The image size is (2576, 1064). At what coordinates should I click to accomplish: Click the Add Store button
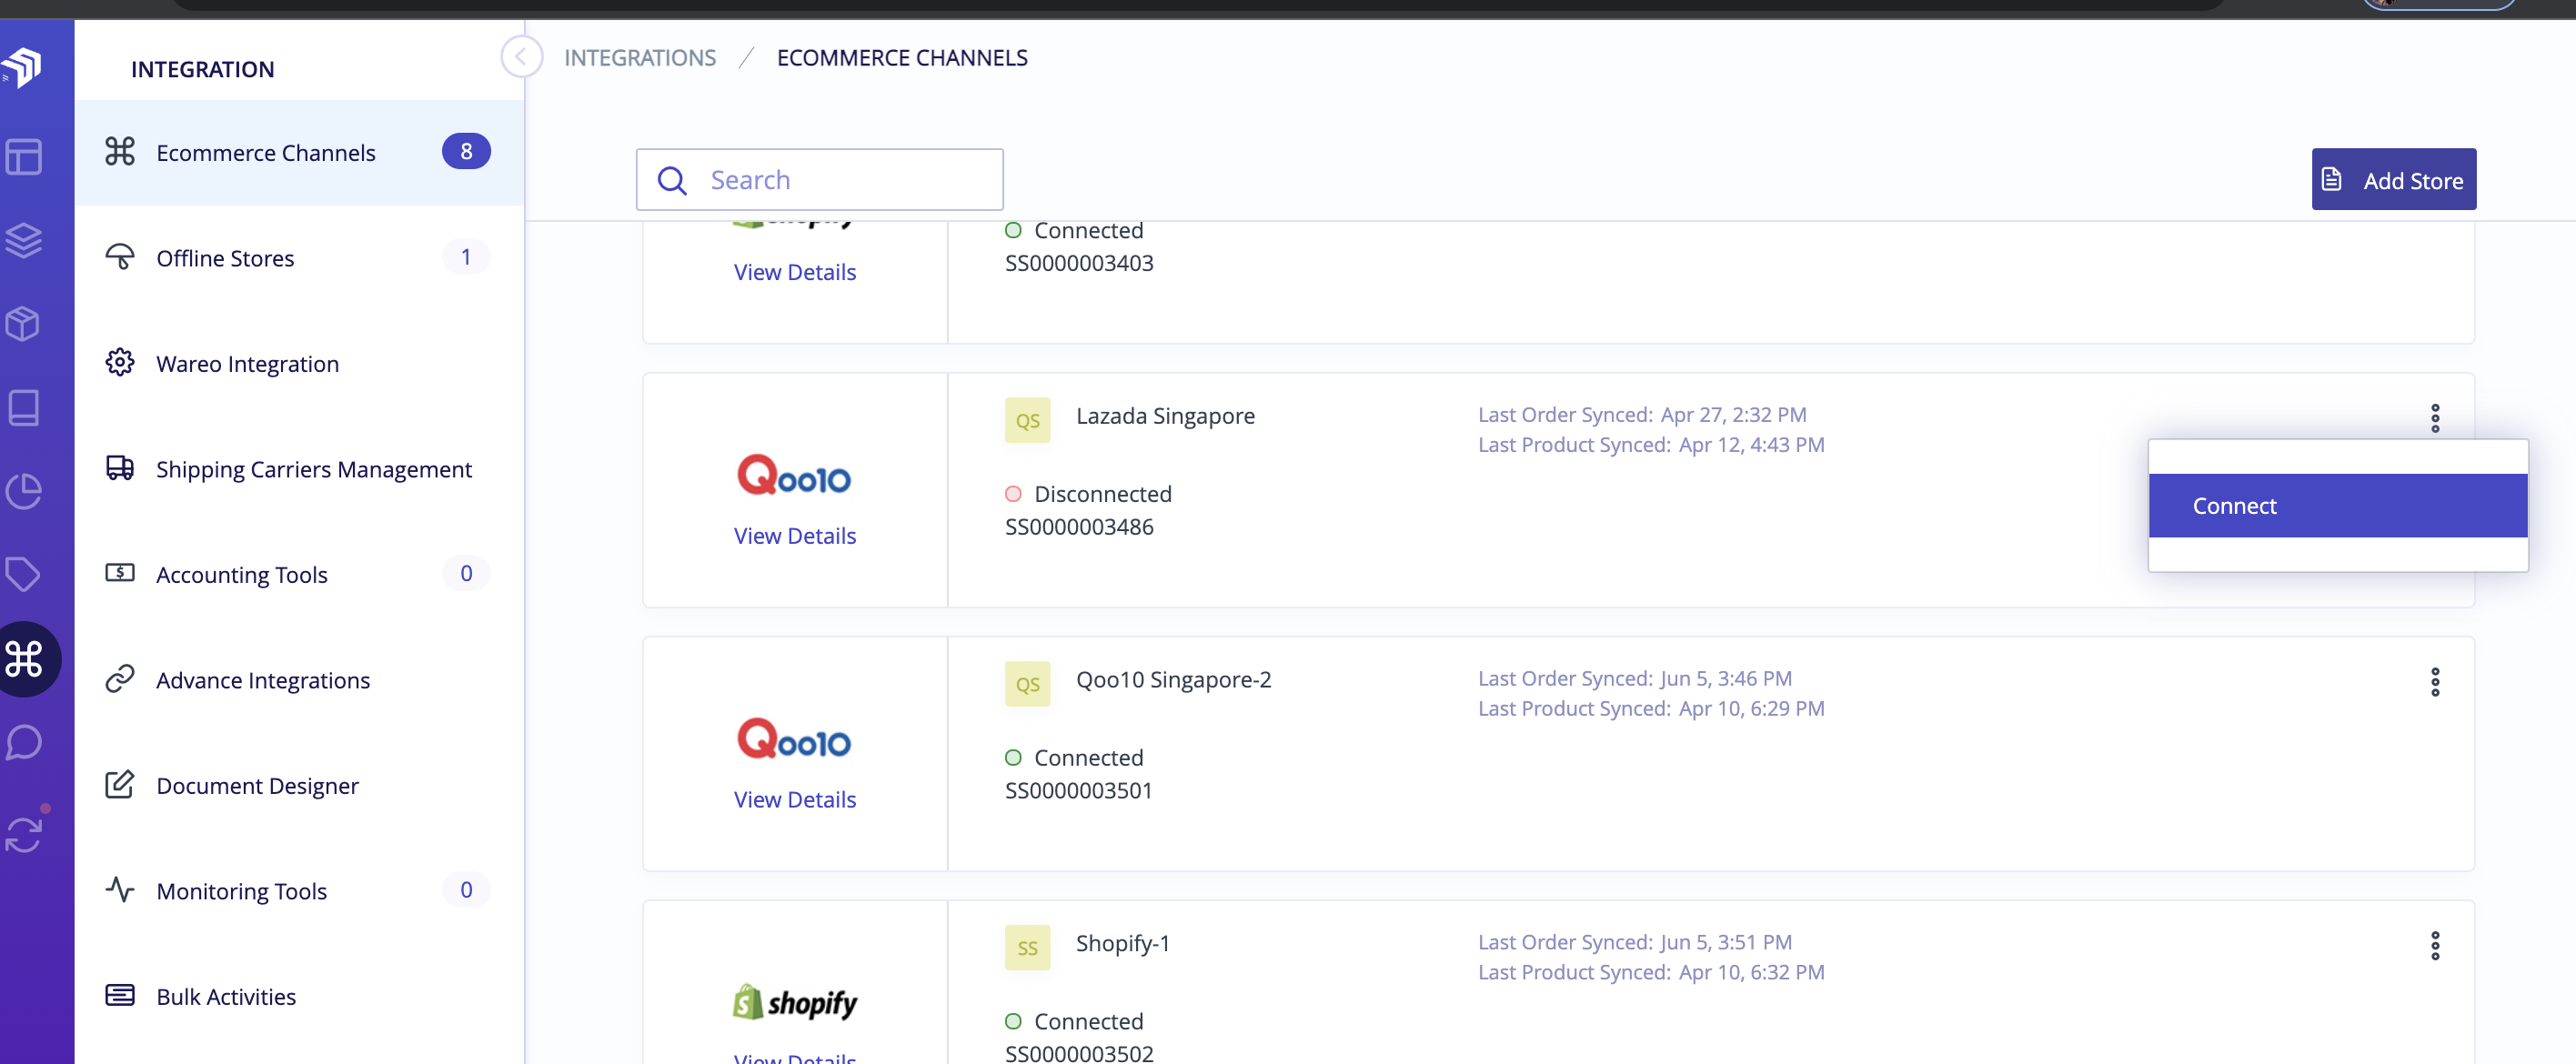click(x=2393, y=180)
